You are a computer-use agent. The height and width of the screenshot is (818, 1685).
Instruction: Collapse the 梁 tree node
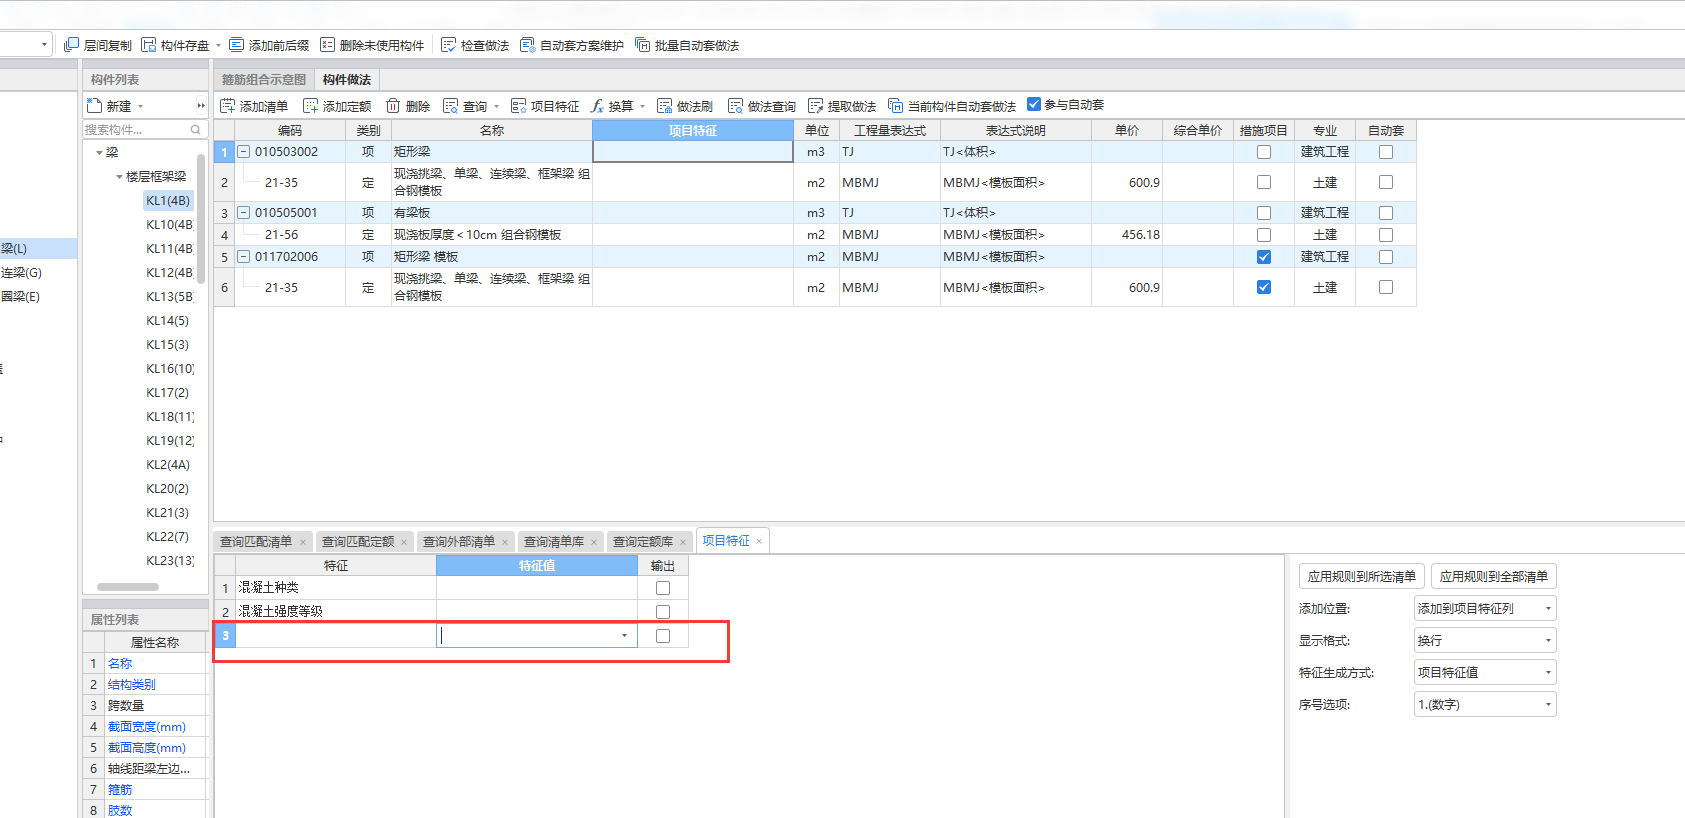[x=99, y=153]
